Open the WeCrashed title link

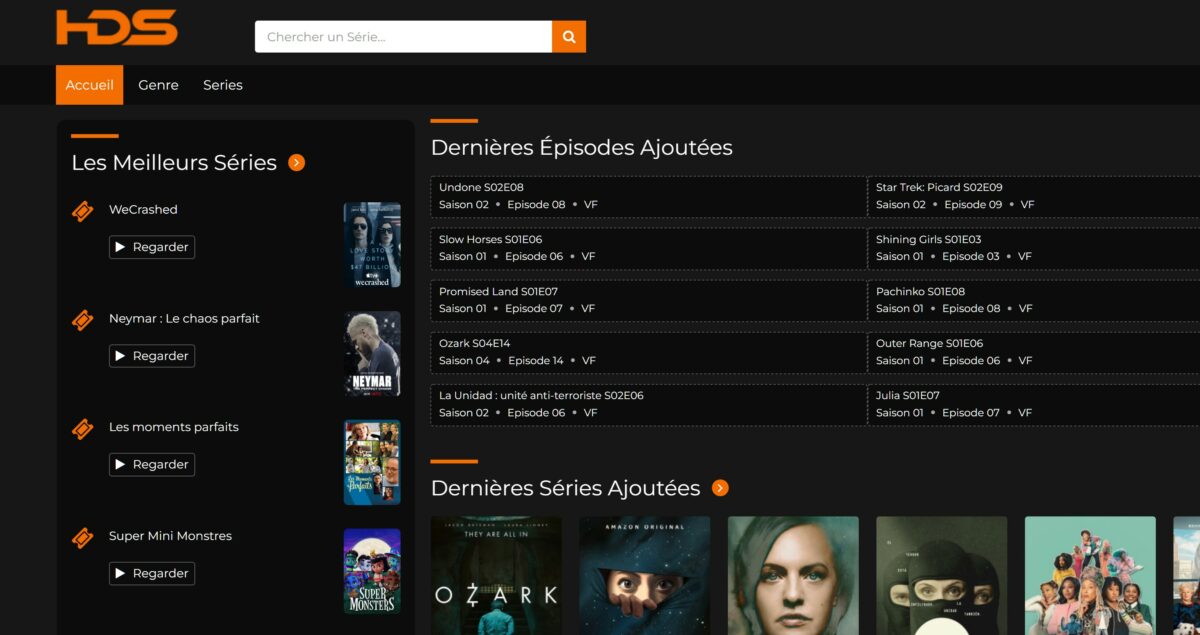coord(143,210)
